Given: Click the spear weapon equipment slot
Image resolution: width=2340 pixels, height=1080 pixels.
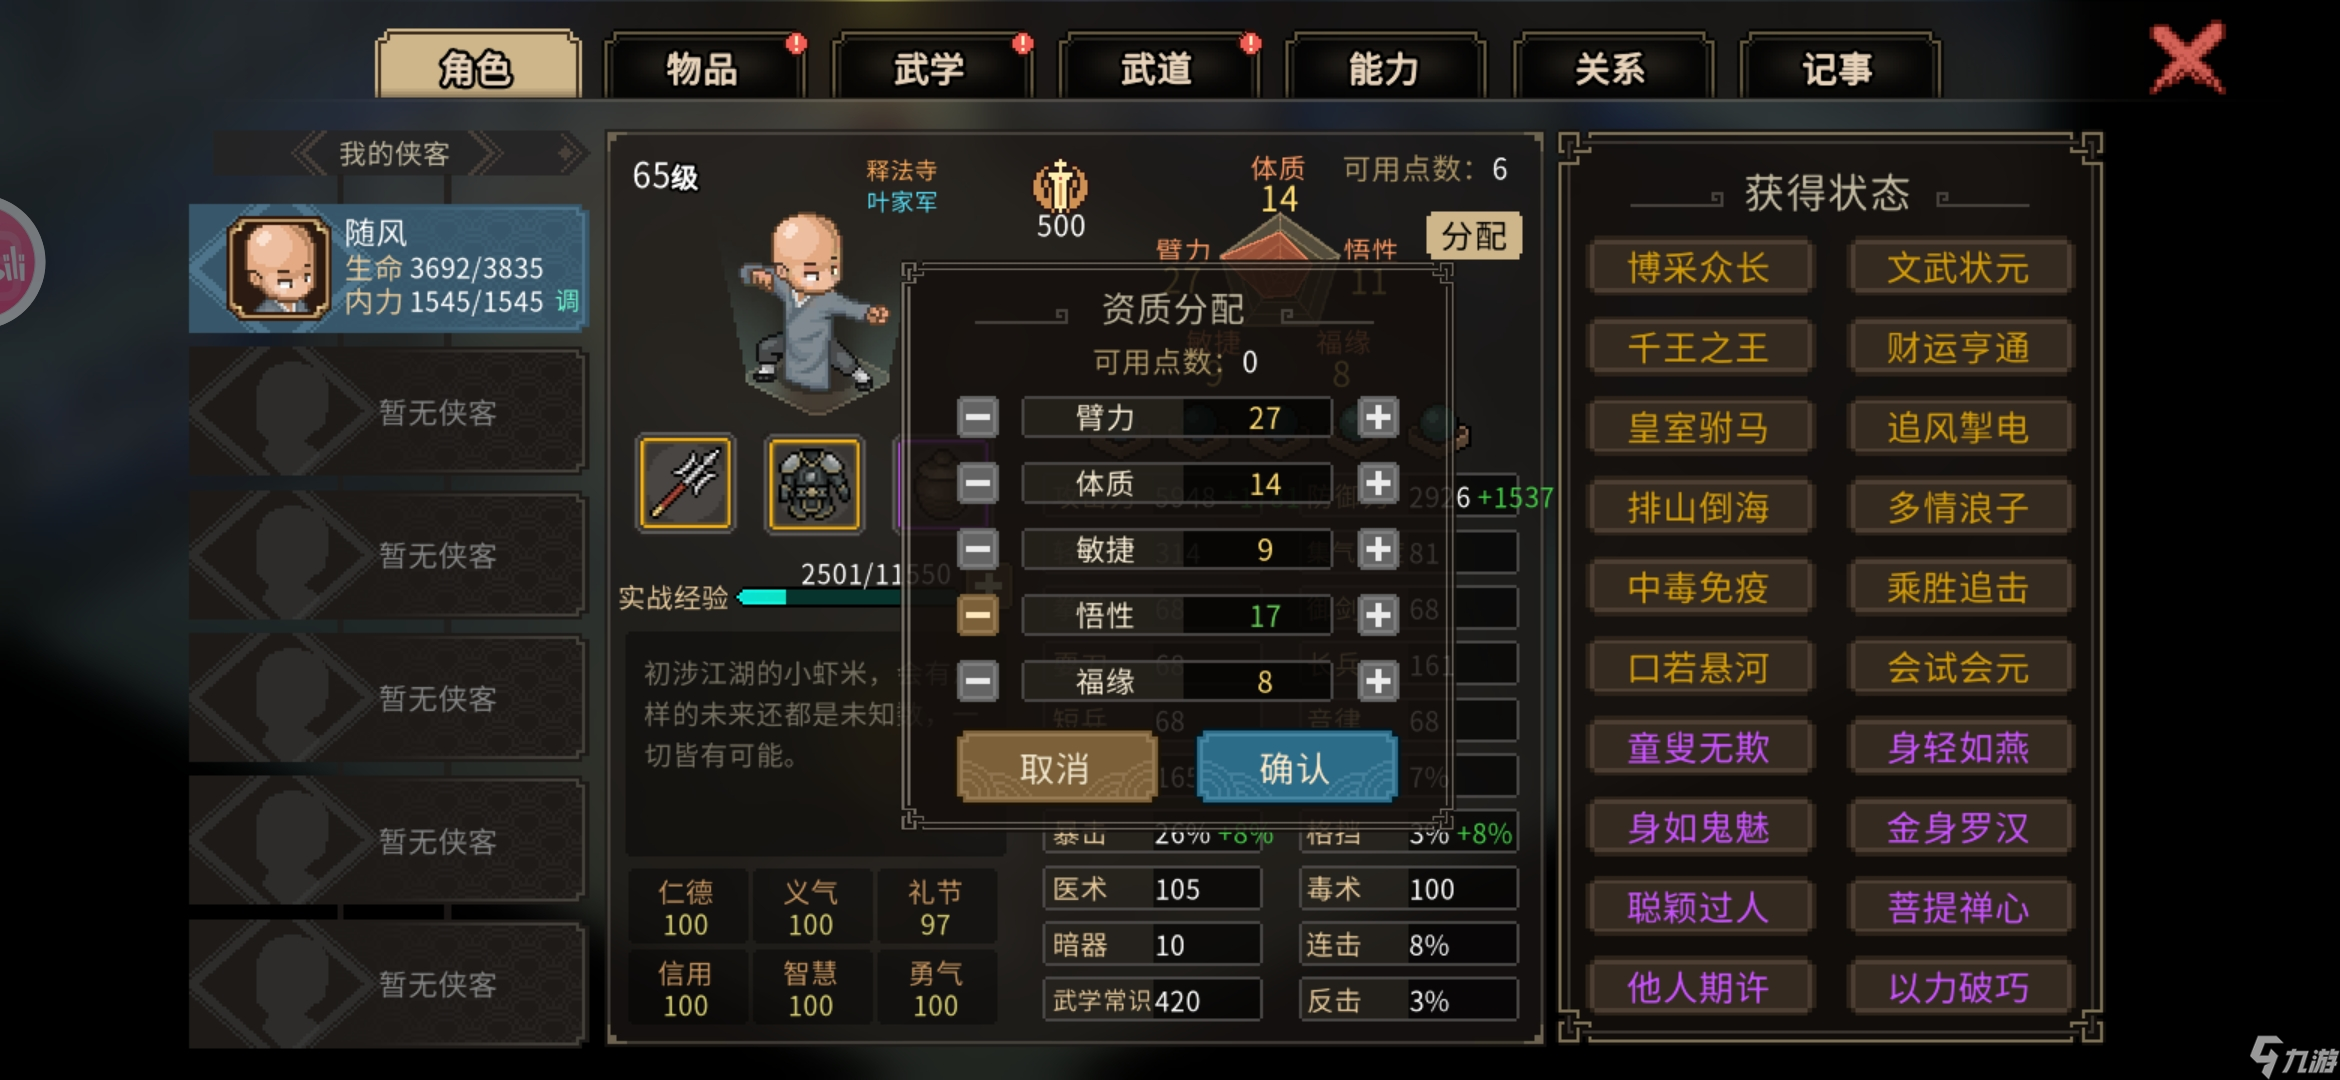Looking at the screenshot, I should point(686,483).
